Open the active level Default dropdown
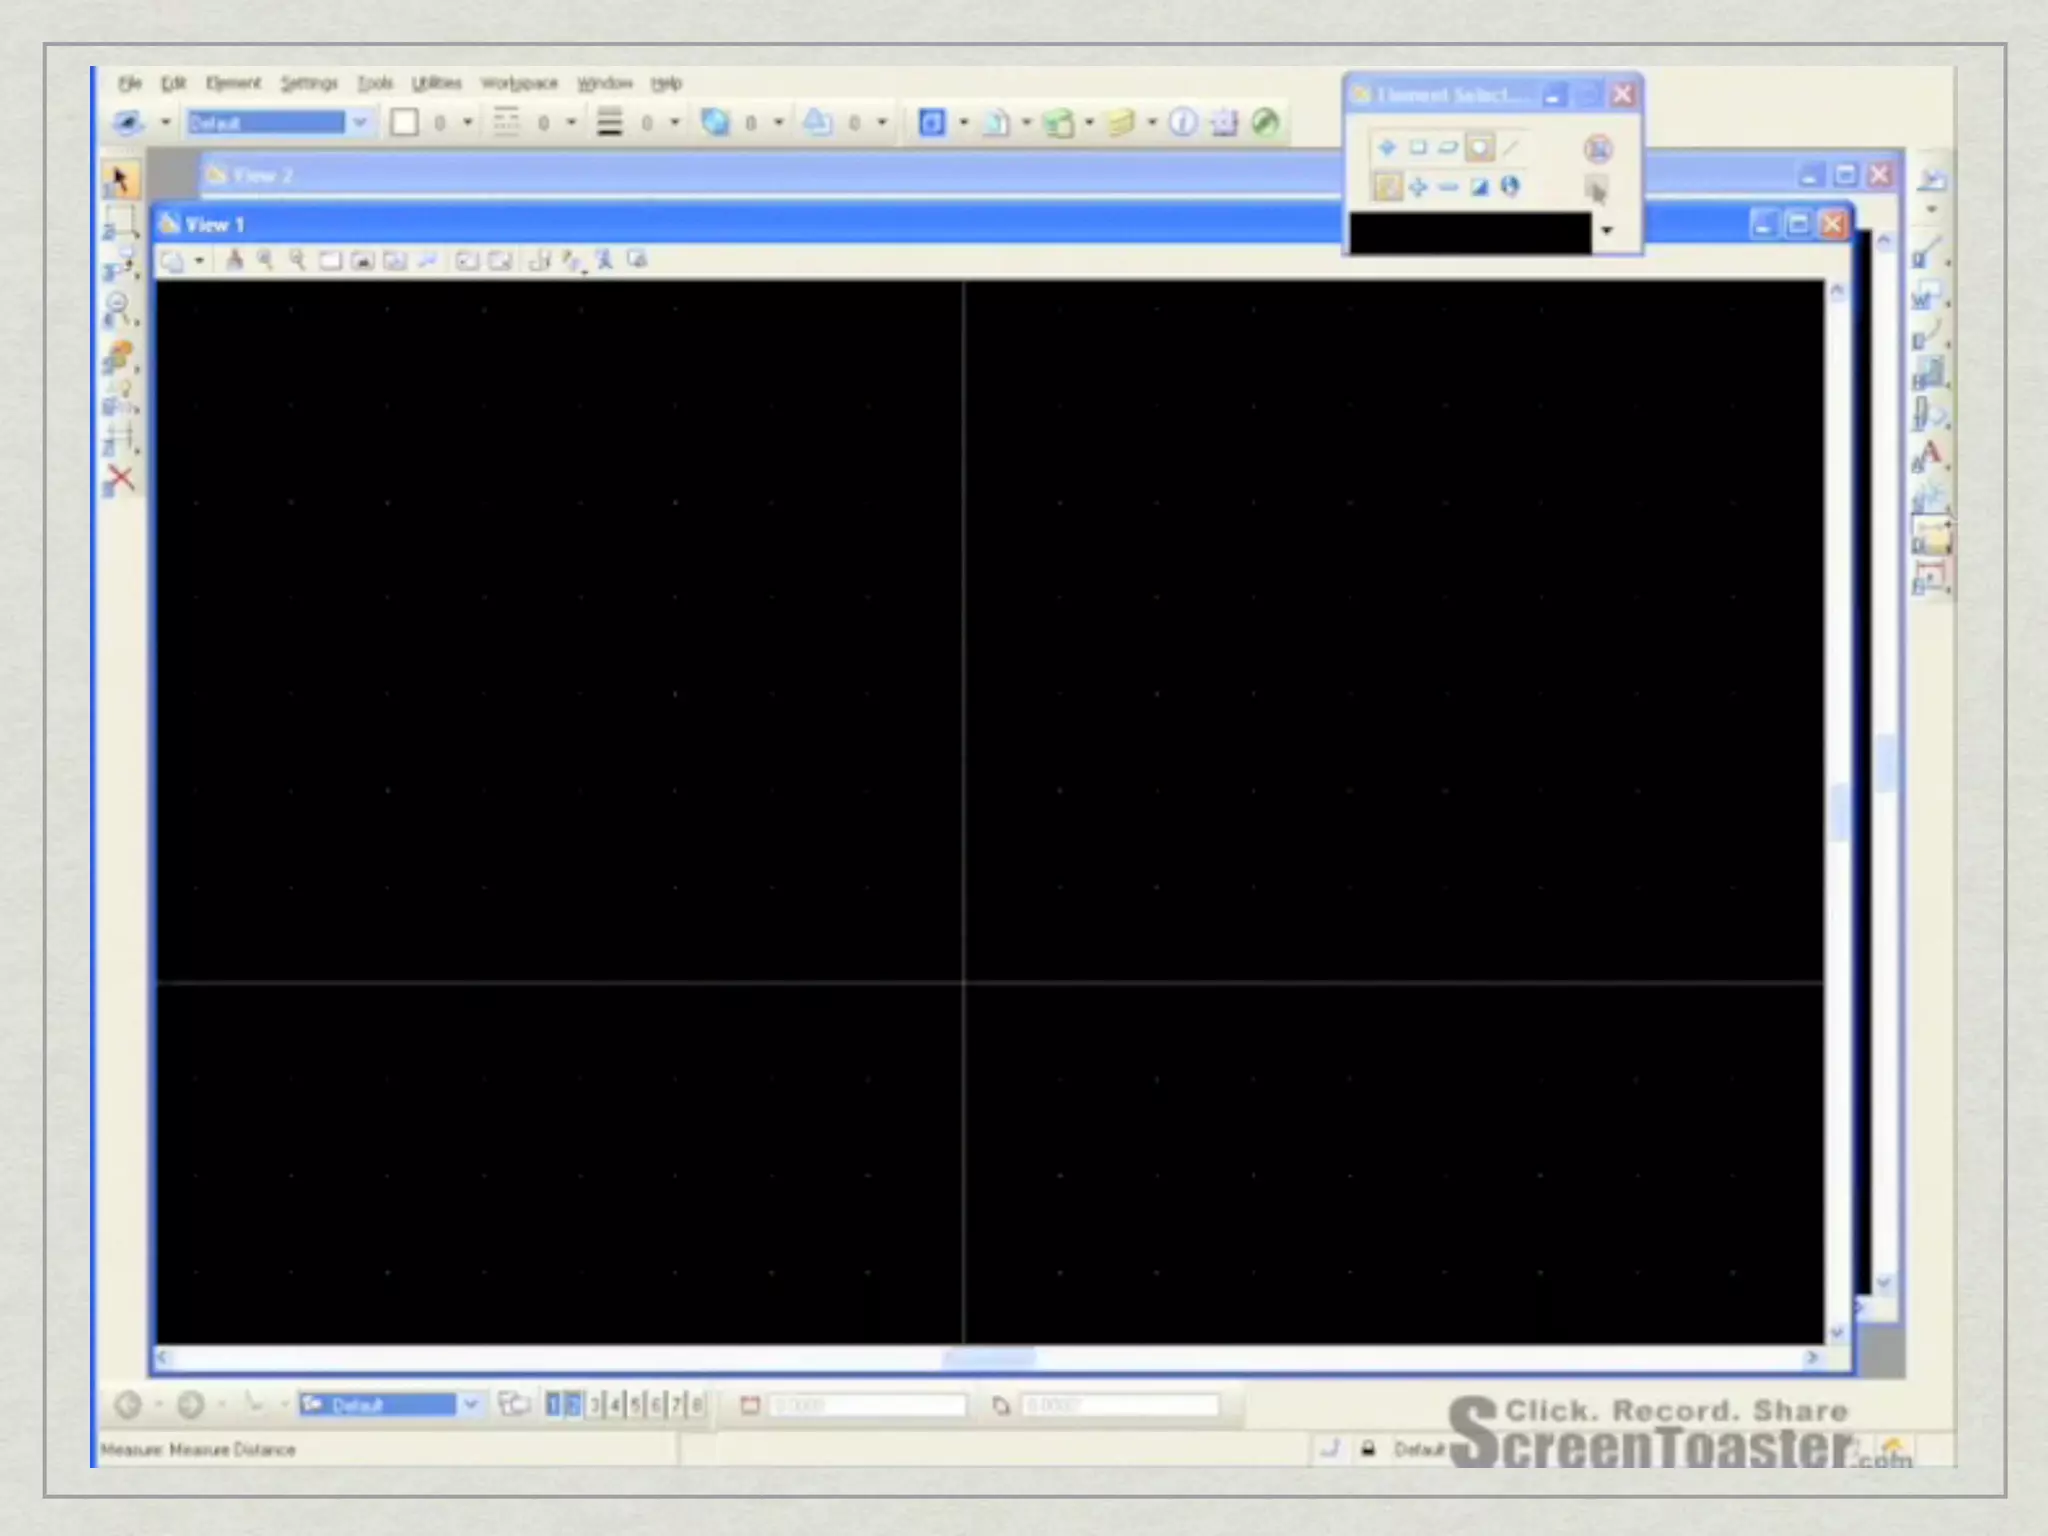 [x=359, y=123]
